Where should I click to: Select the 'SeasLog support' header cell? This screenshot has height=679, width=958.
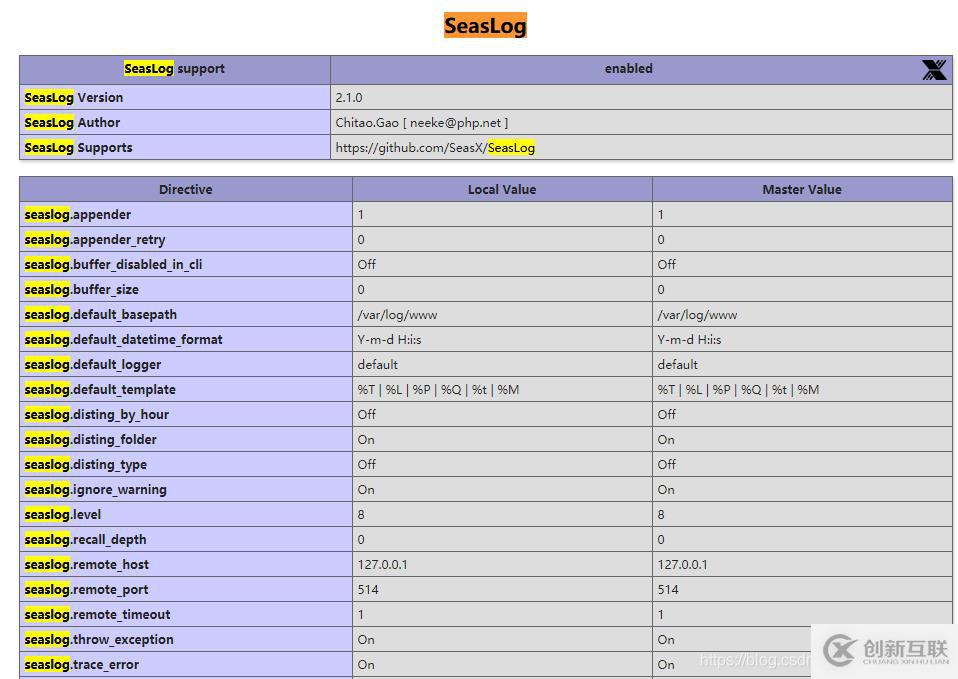(x=175, y=69)
